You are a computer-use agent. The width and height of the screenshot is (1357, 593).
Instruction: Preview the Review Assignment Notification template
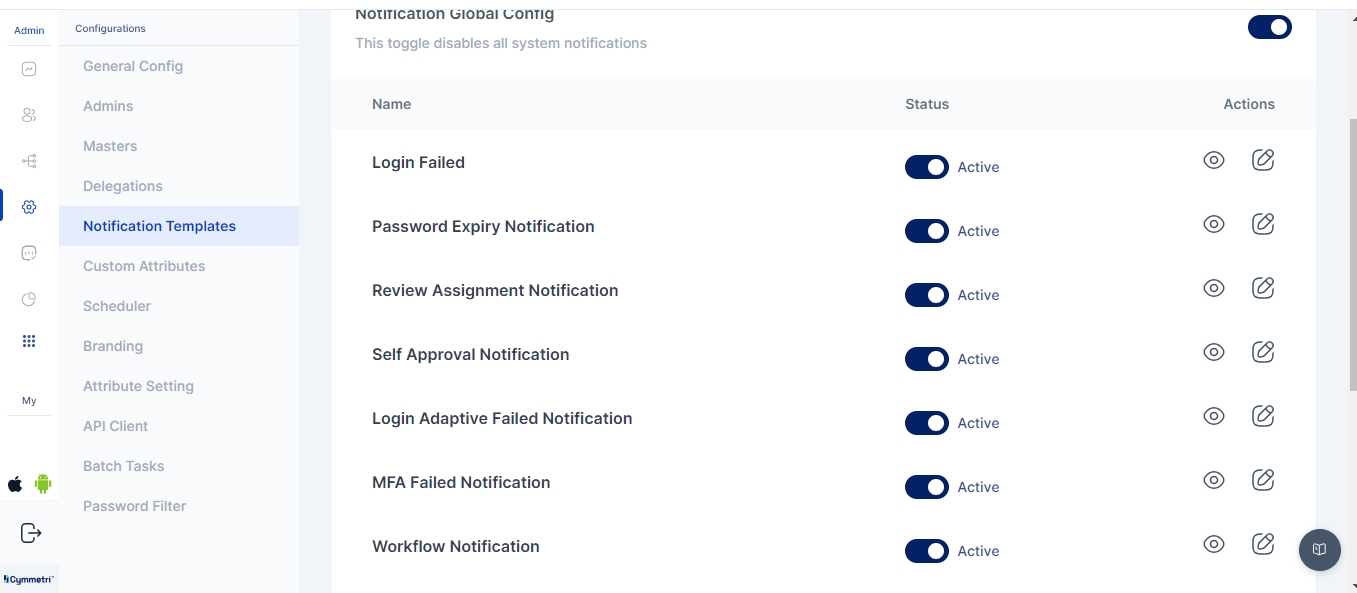tap(1214, 288)
